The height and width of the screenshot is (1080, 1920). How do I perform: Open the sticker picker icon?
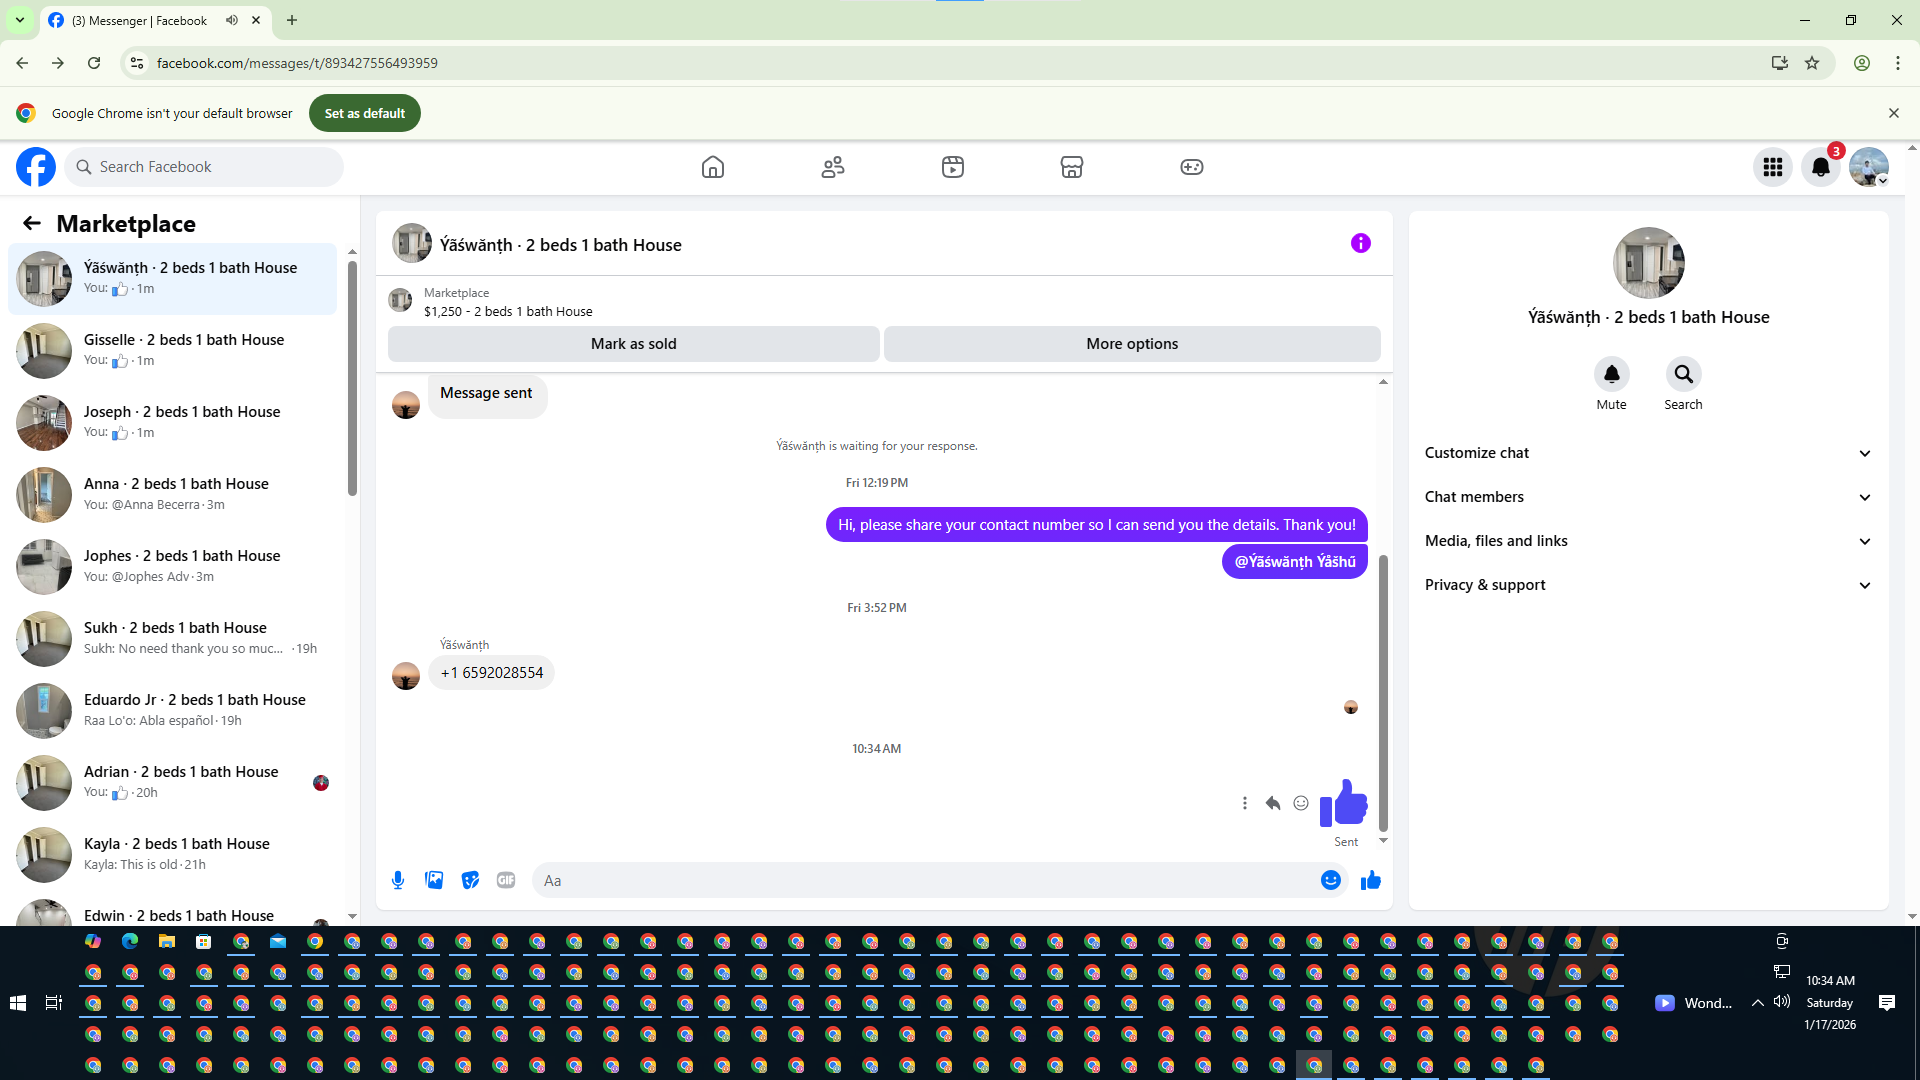click(470, 880)
